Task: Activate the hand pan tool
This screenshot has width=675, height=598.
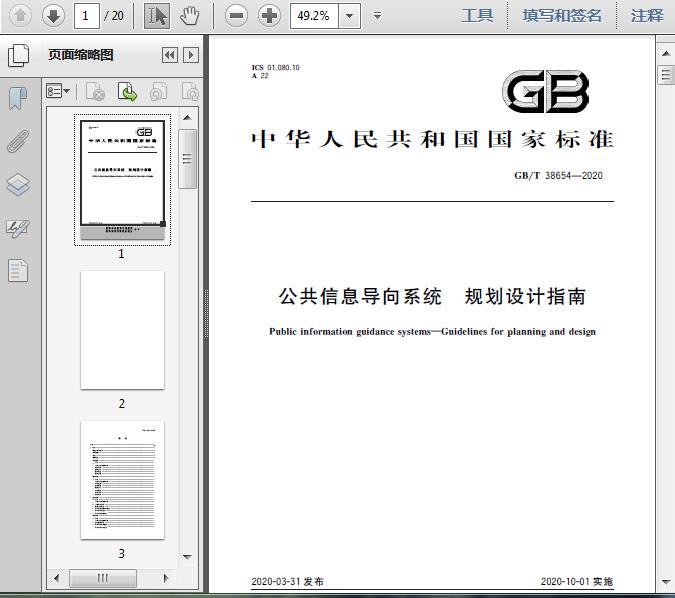Action: tap(189, 16)
